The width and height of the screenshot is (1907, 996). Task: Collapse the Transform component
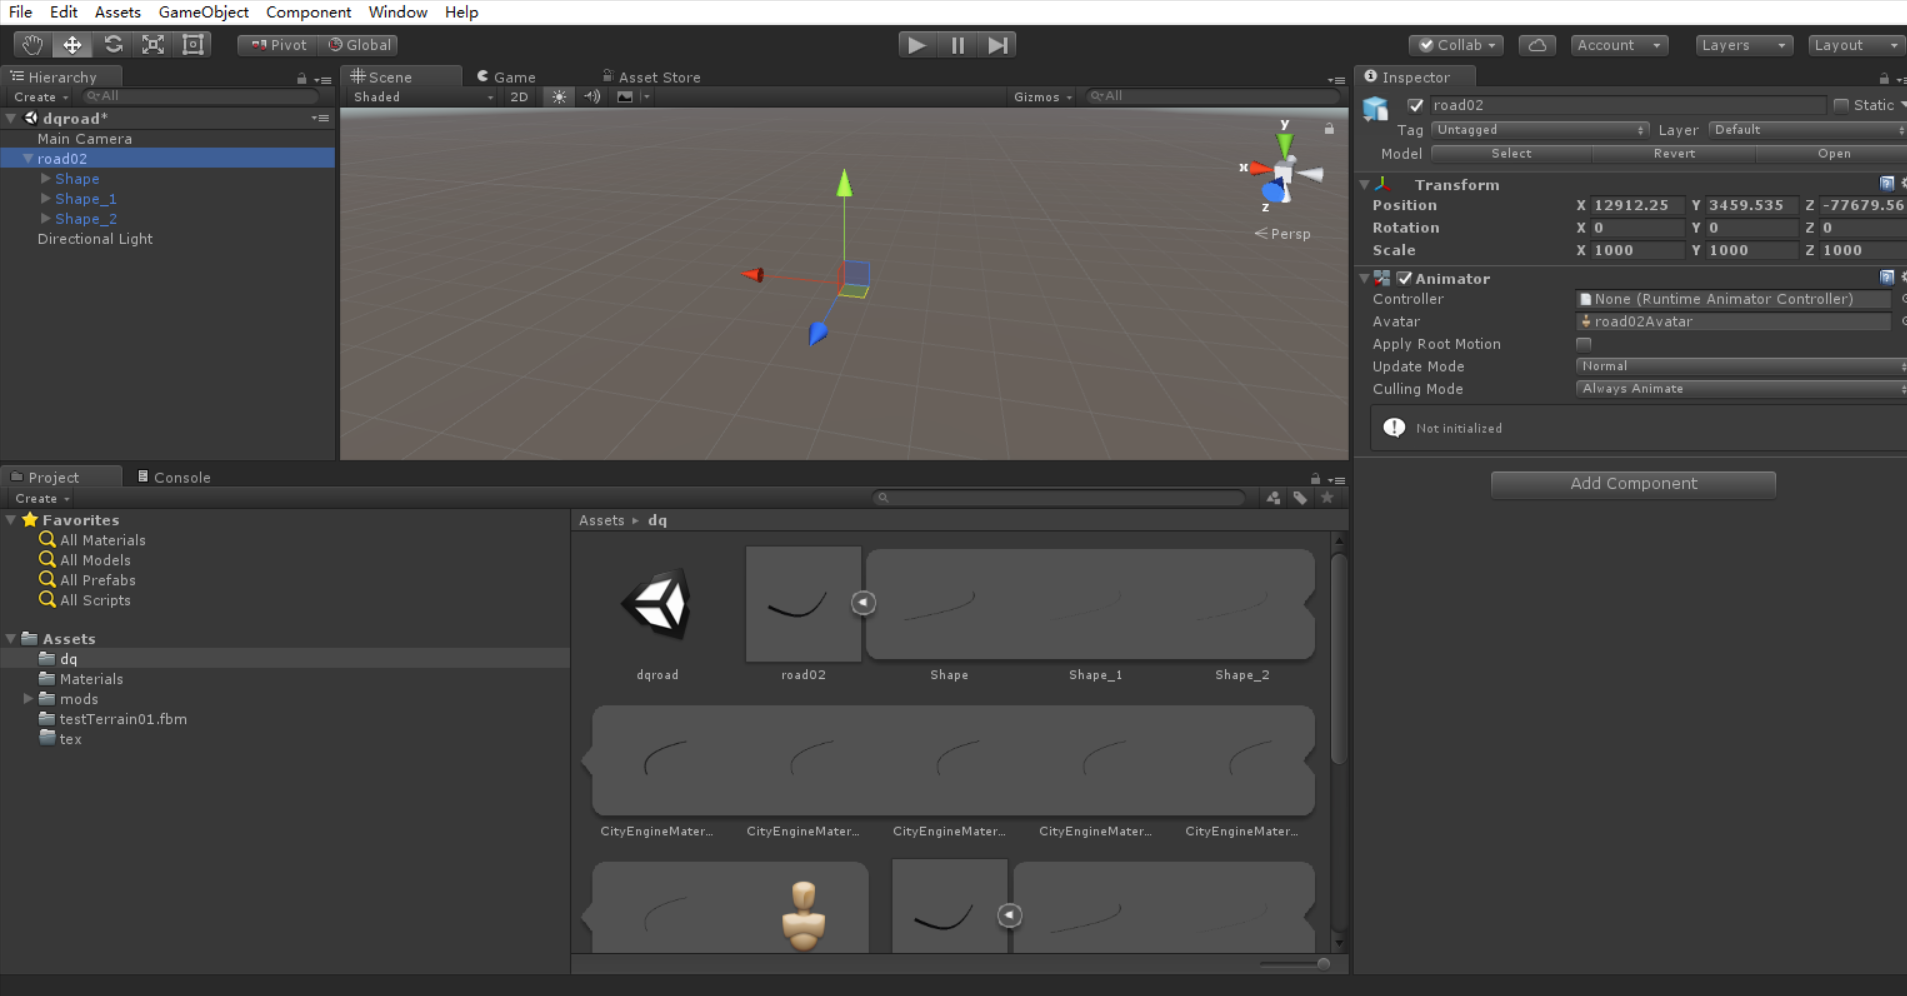tap(1364, 185)
